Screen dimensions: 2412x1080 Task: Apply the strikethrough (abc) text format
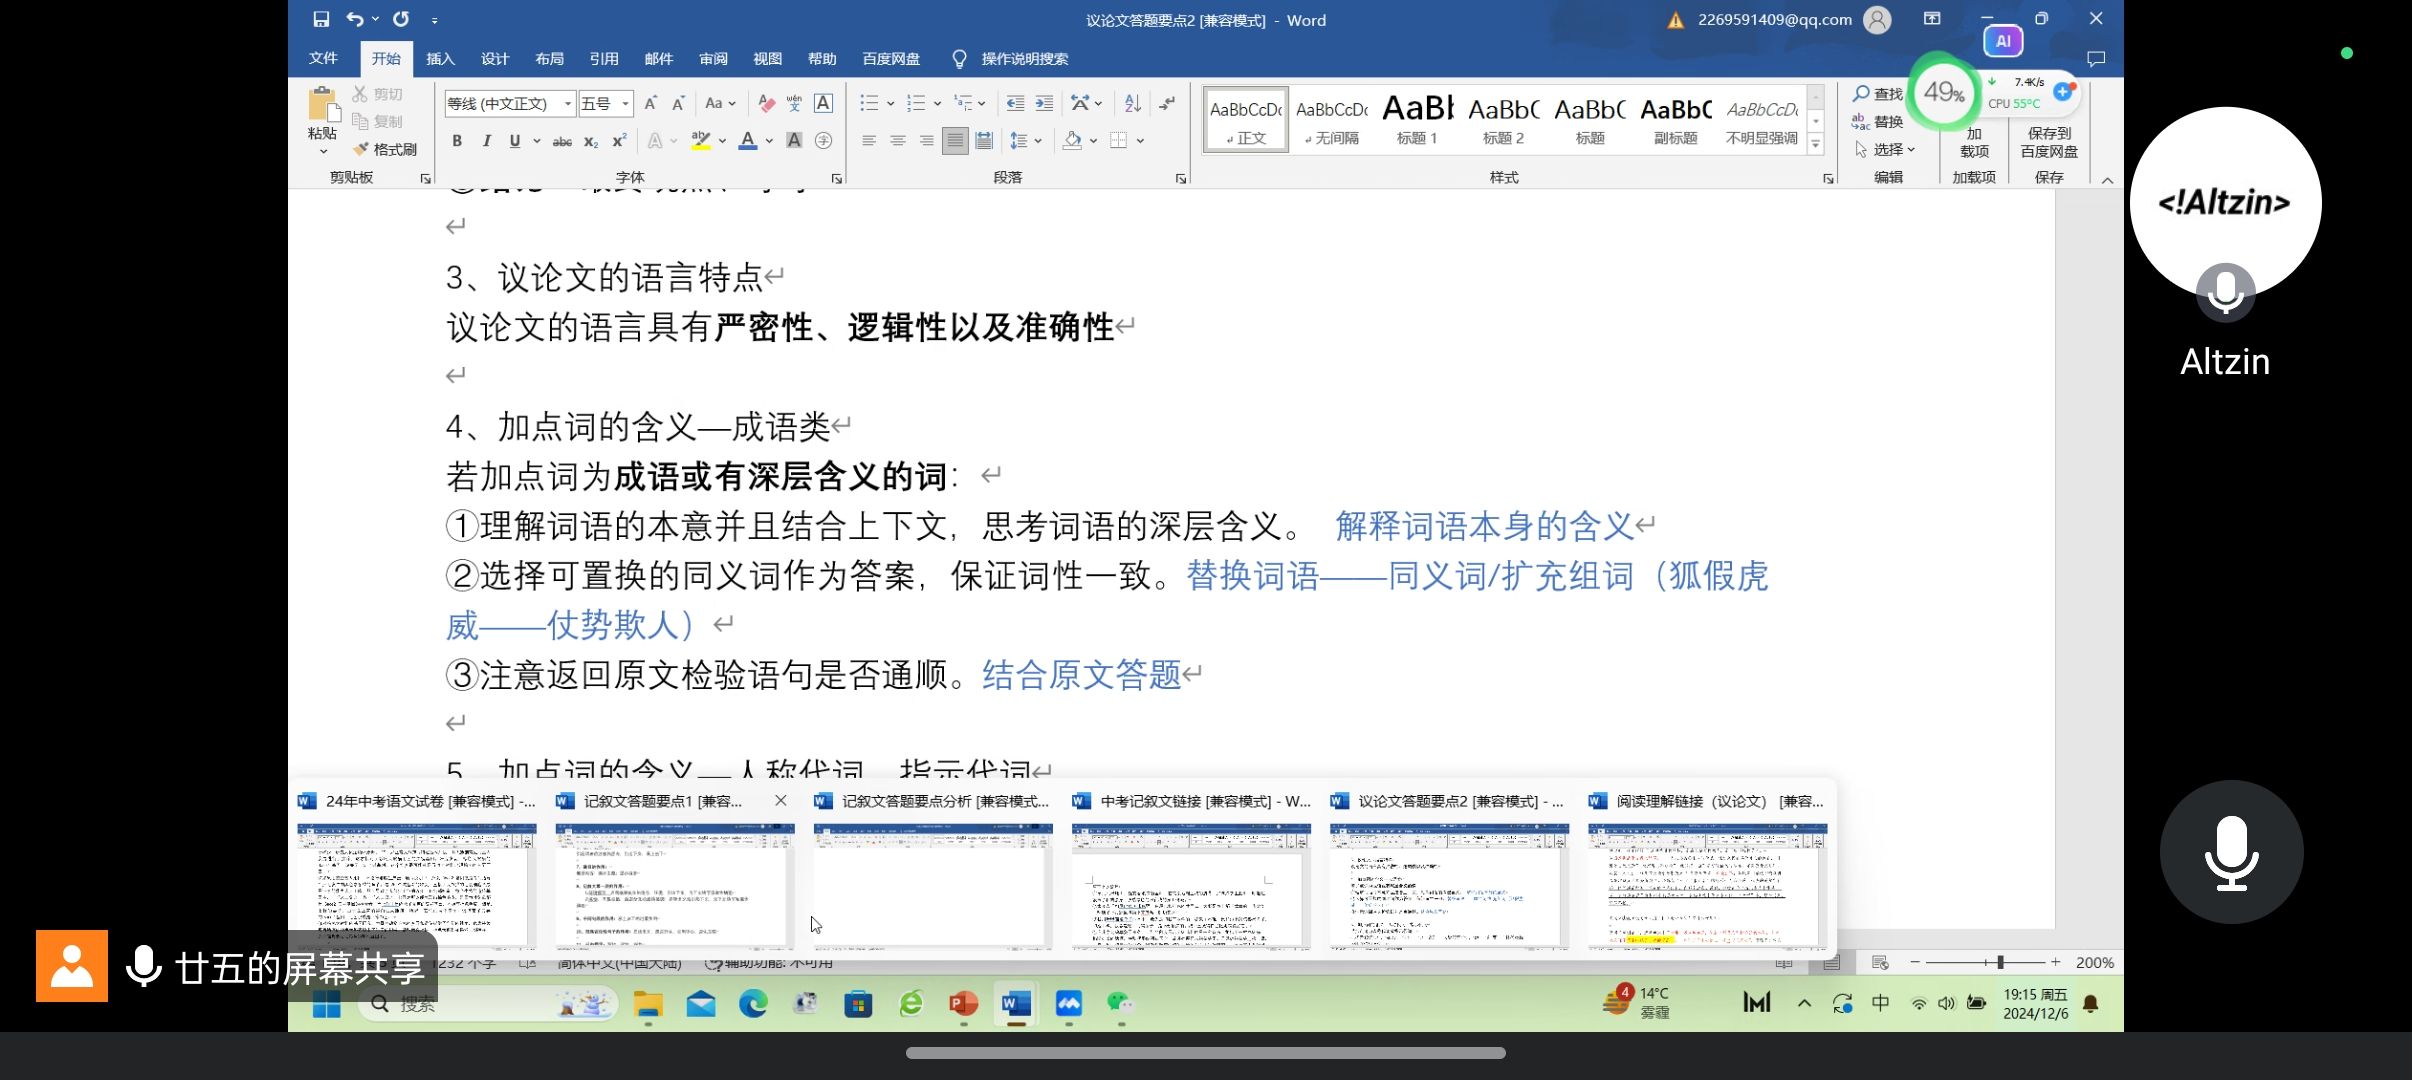tap(562, 141)
